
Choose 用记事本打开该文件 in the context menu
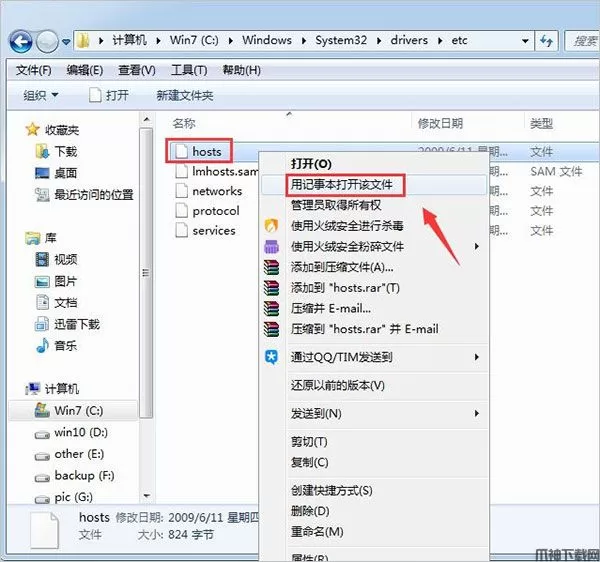[x=374, y=185]
